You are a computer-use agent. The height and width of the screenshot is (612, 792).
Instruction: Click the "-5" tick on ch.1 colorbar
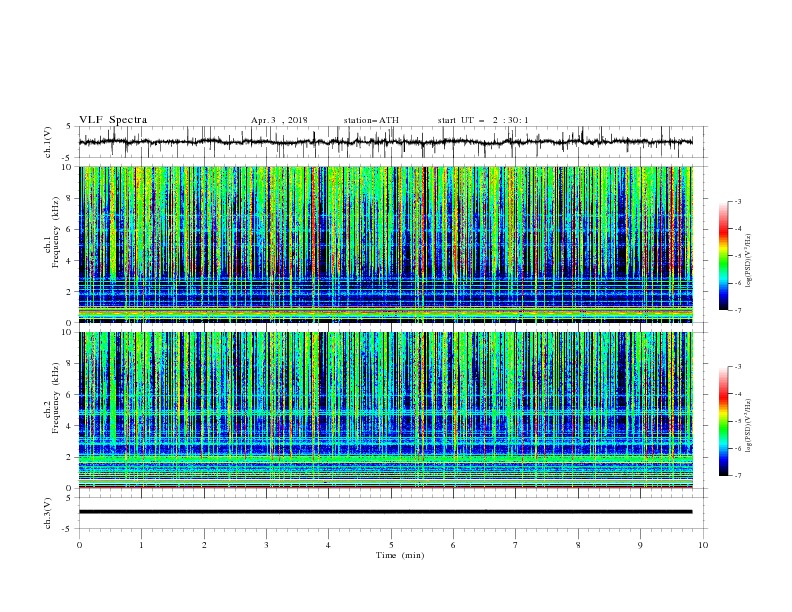point(738,256)
